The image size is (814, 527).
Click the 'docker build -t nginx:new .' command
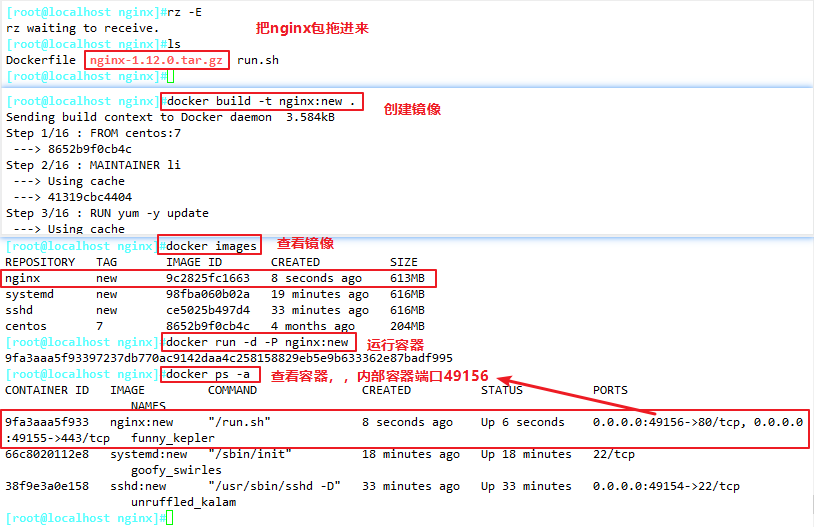tap(261, 101)
